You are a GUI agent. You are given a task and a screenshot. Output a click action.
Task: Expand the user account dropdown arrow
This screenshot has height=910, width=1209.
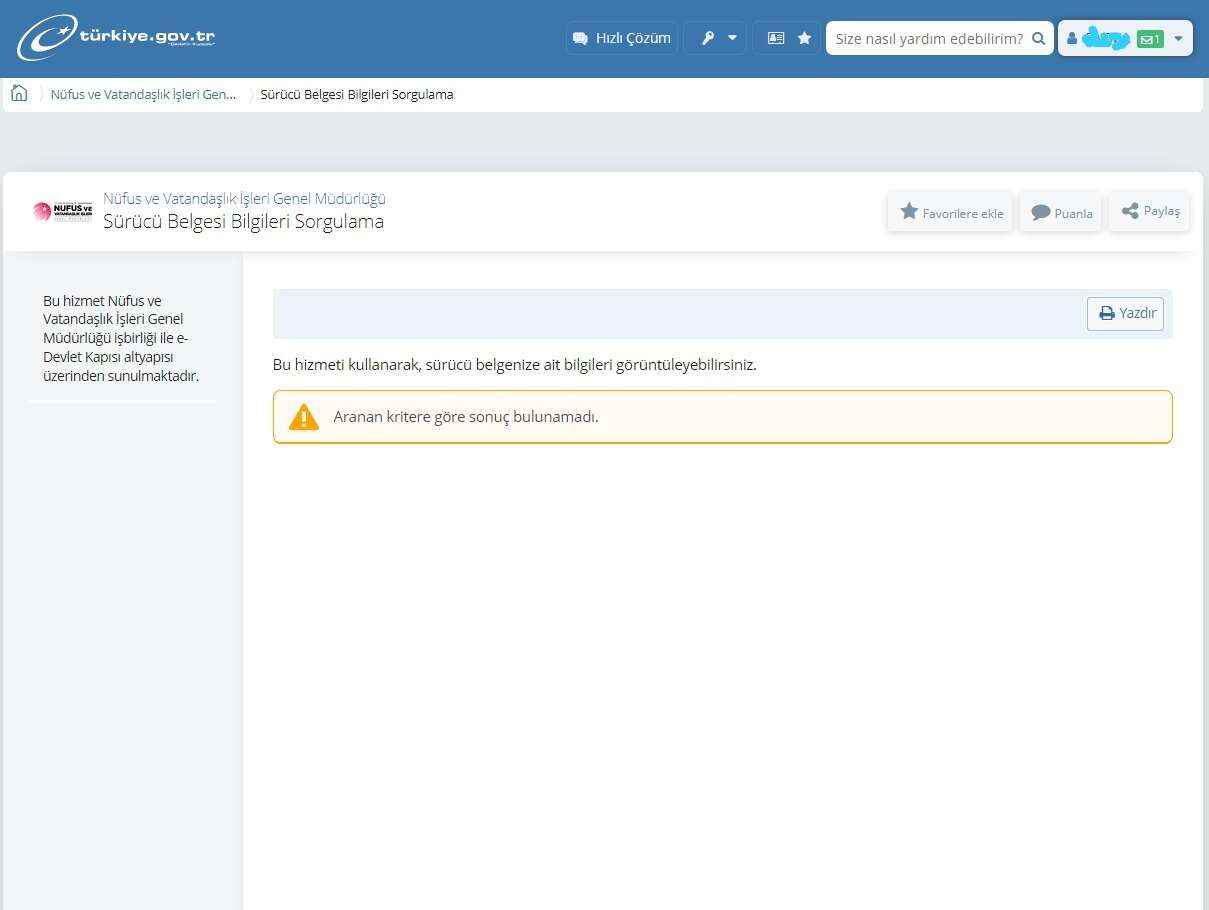1178,39
